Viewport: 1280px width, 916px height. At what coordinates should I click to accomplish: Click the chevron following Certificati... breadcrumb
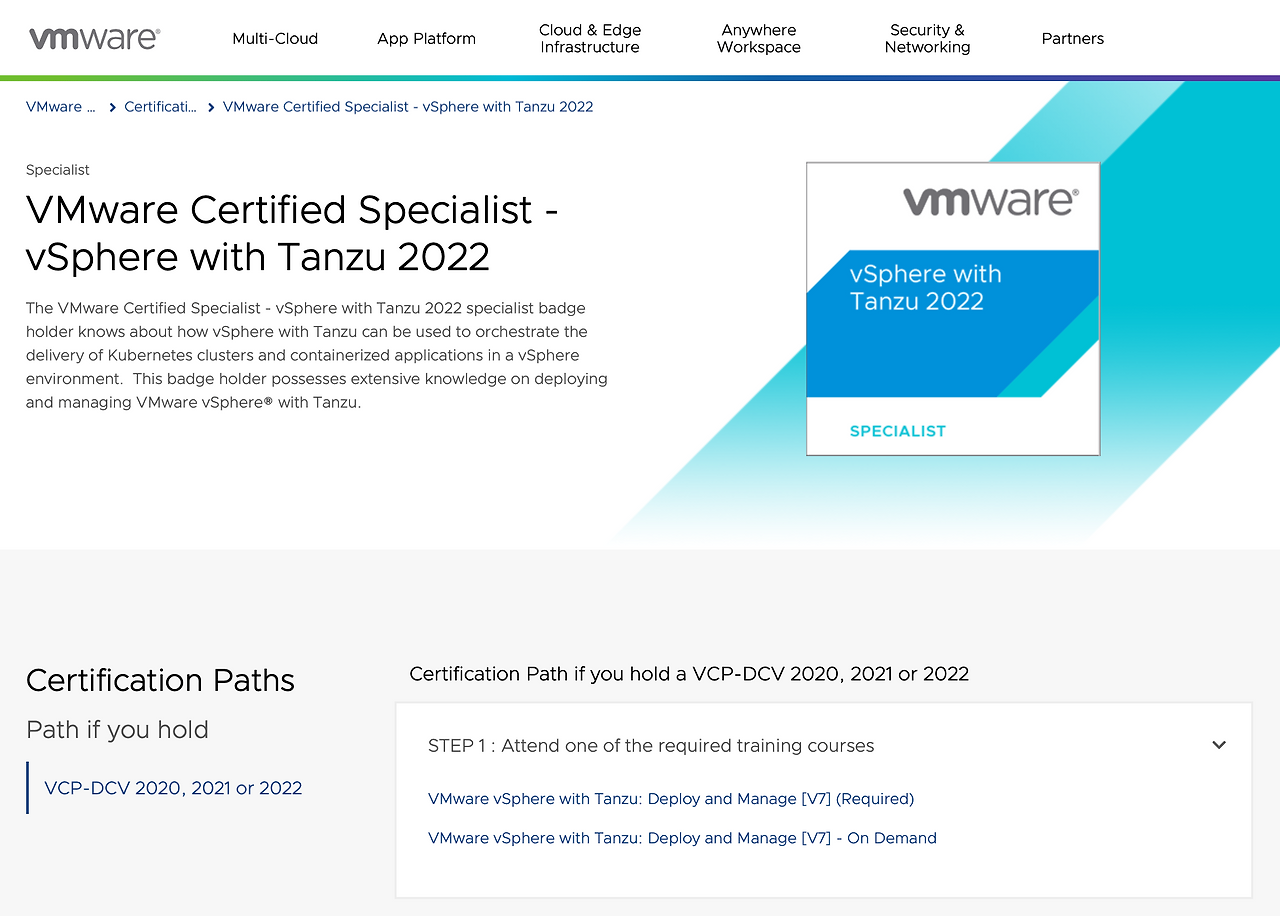pos(209,106)
